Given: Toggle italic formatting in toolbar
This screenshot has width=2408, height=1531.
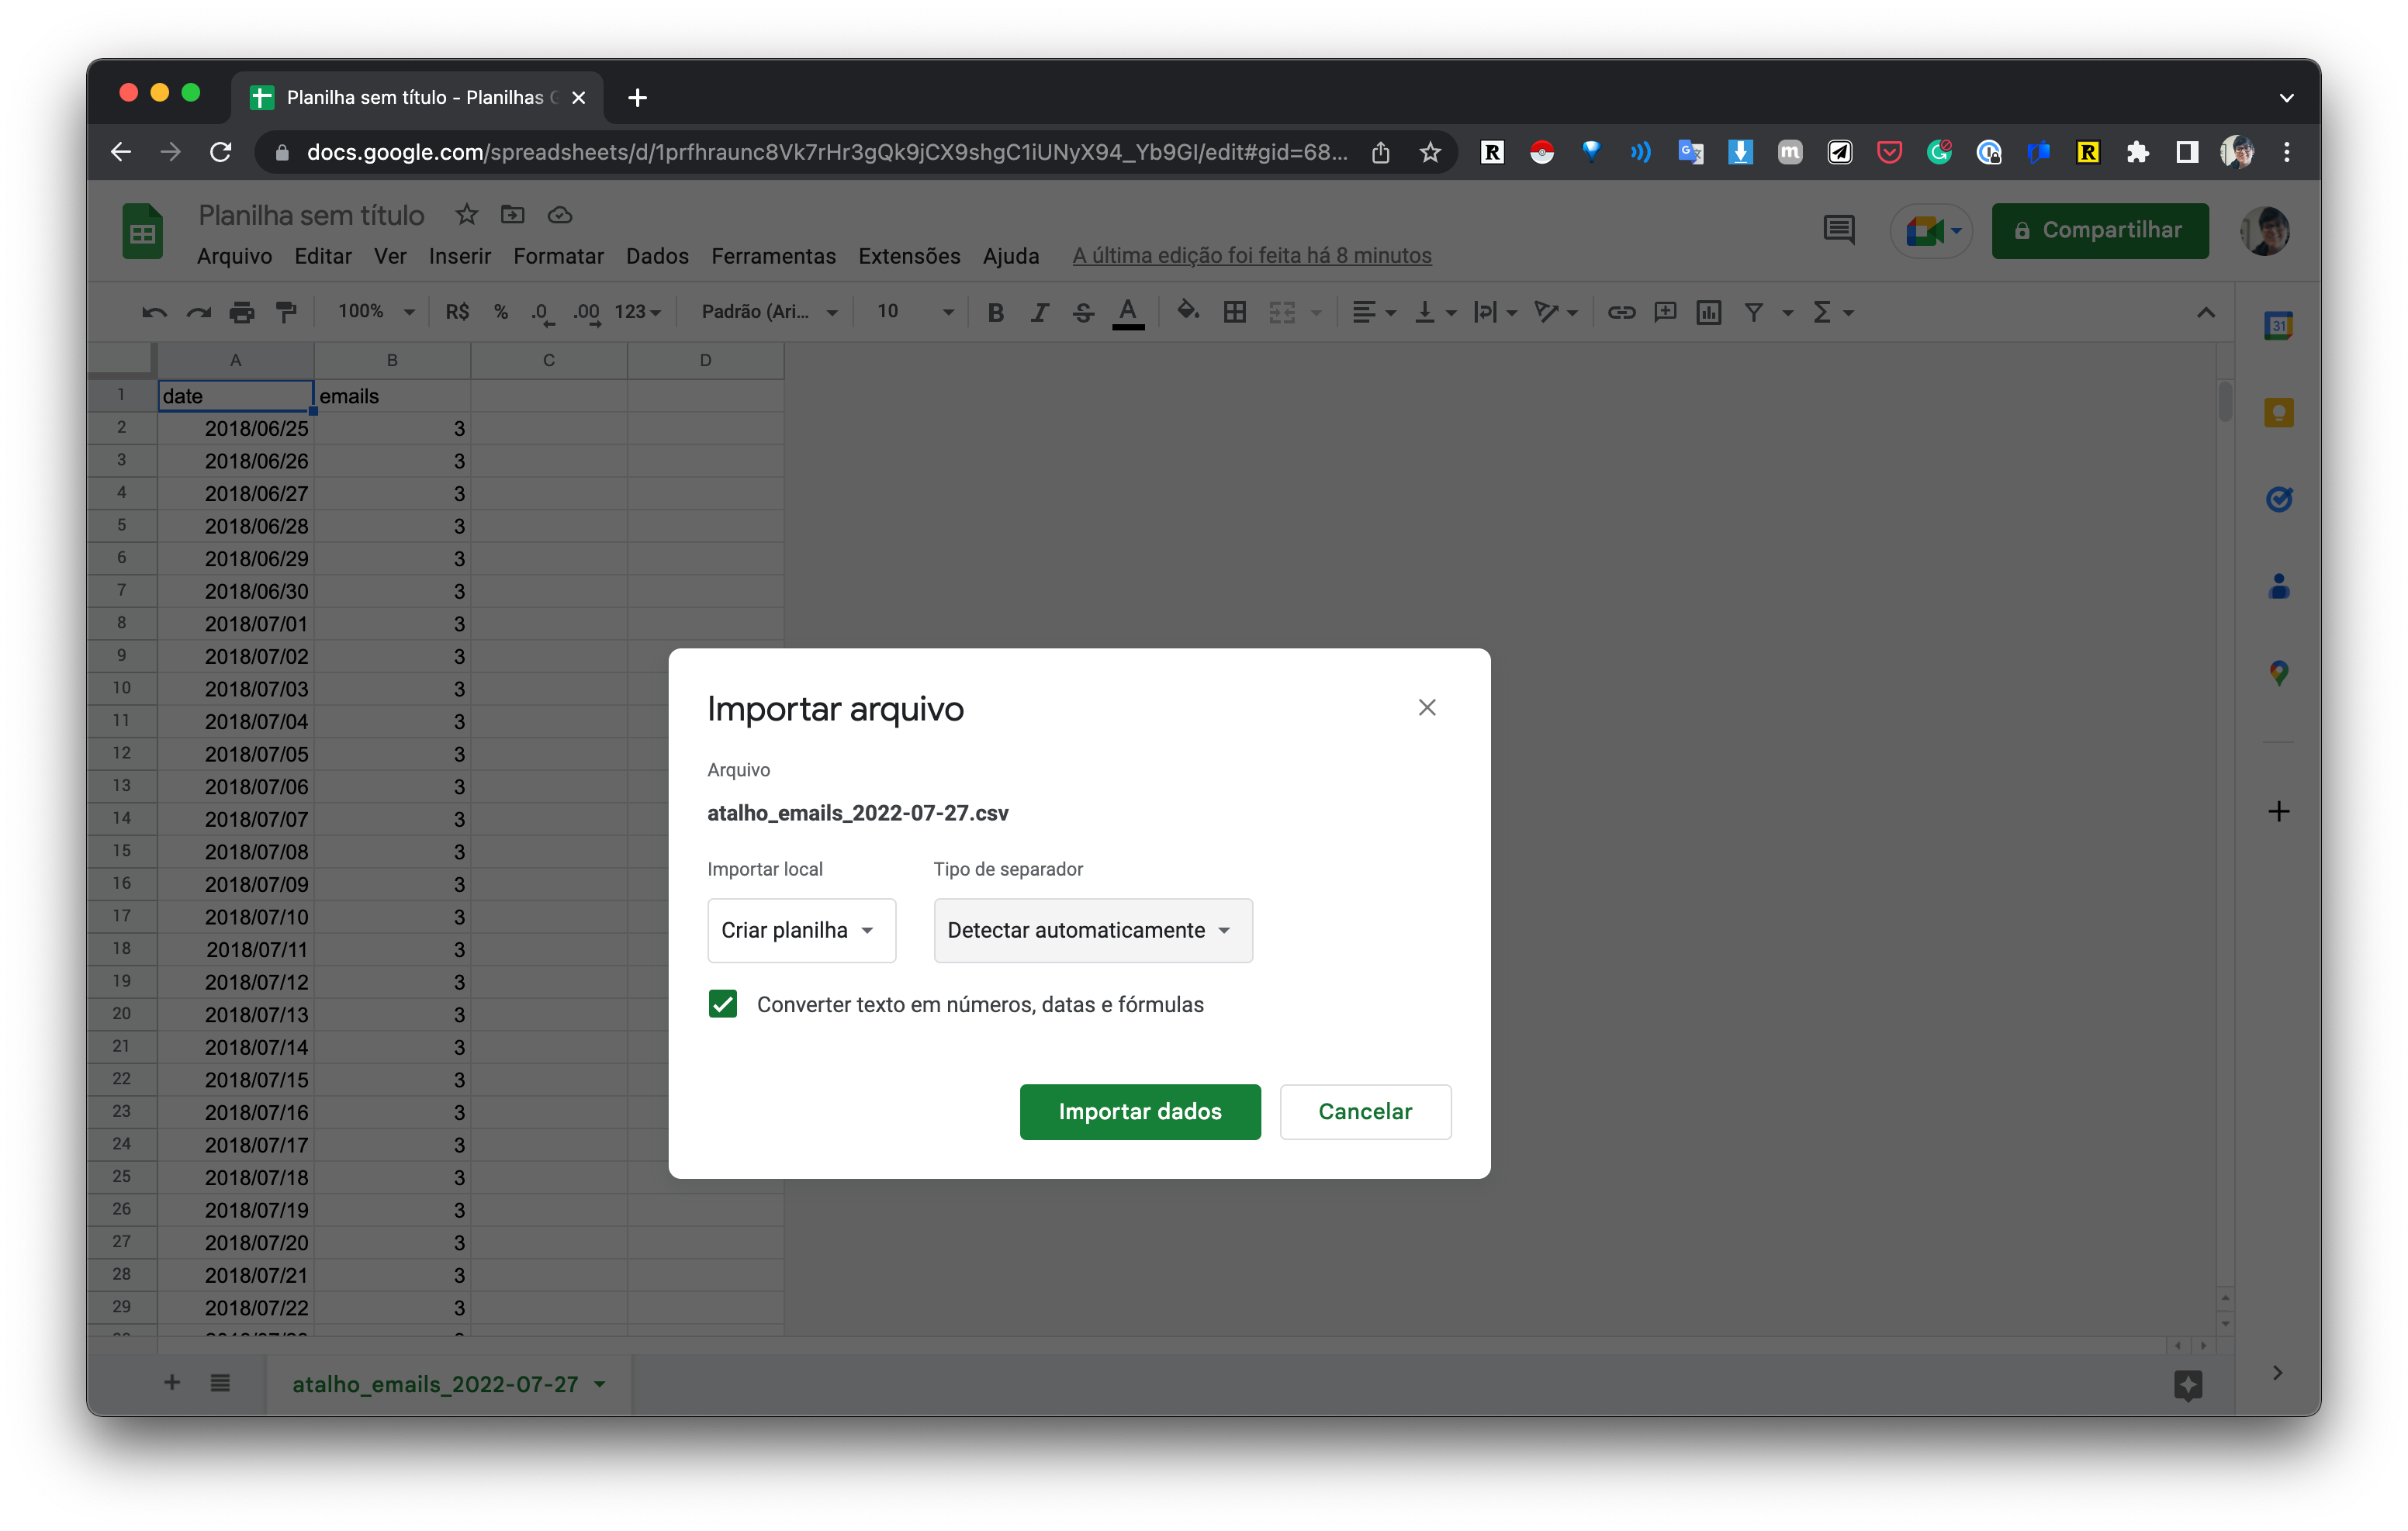Looking at the screenshot, I should (1039, 313).
